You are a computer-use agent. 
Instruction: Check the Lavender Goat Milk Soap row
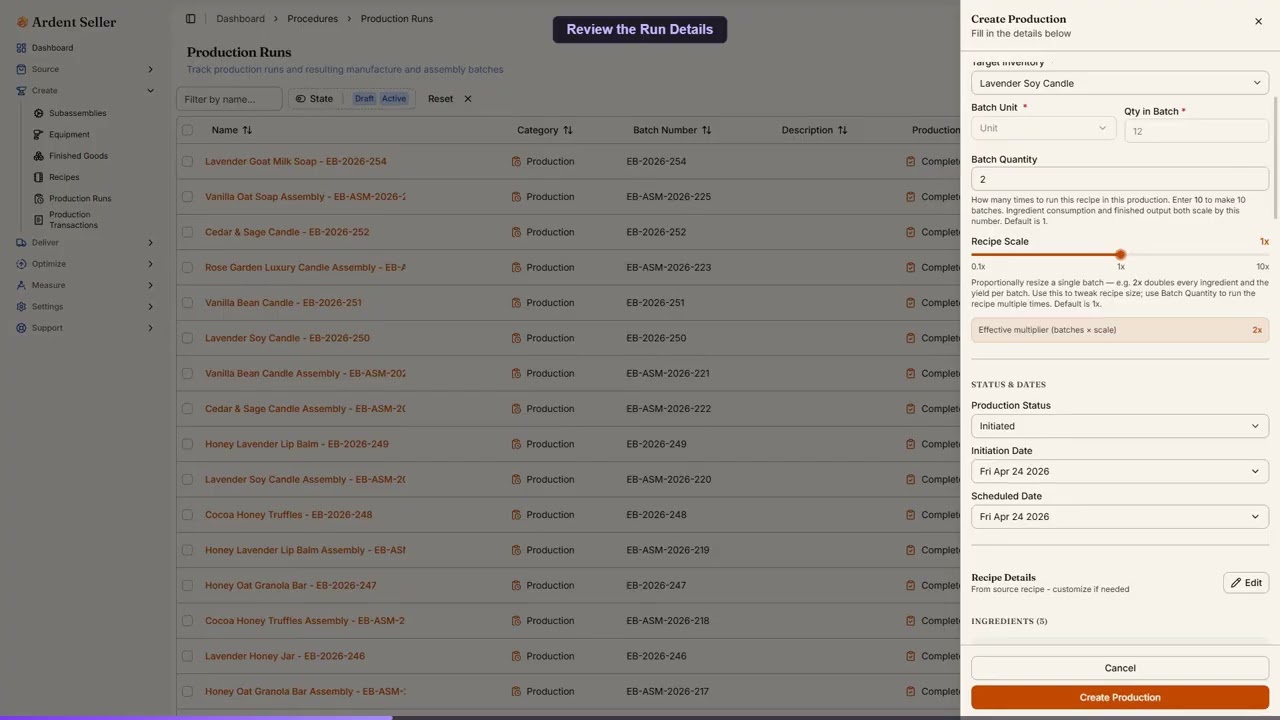(x=187, y=161)
